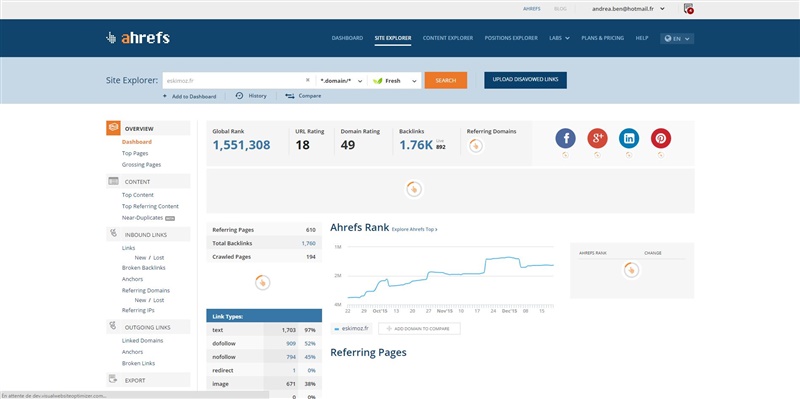Expand the Labs menu dropdown
This screenshot has height=399, width=800.
tap(559, 38)
